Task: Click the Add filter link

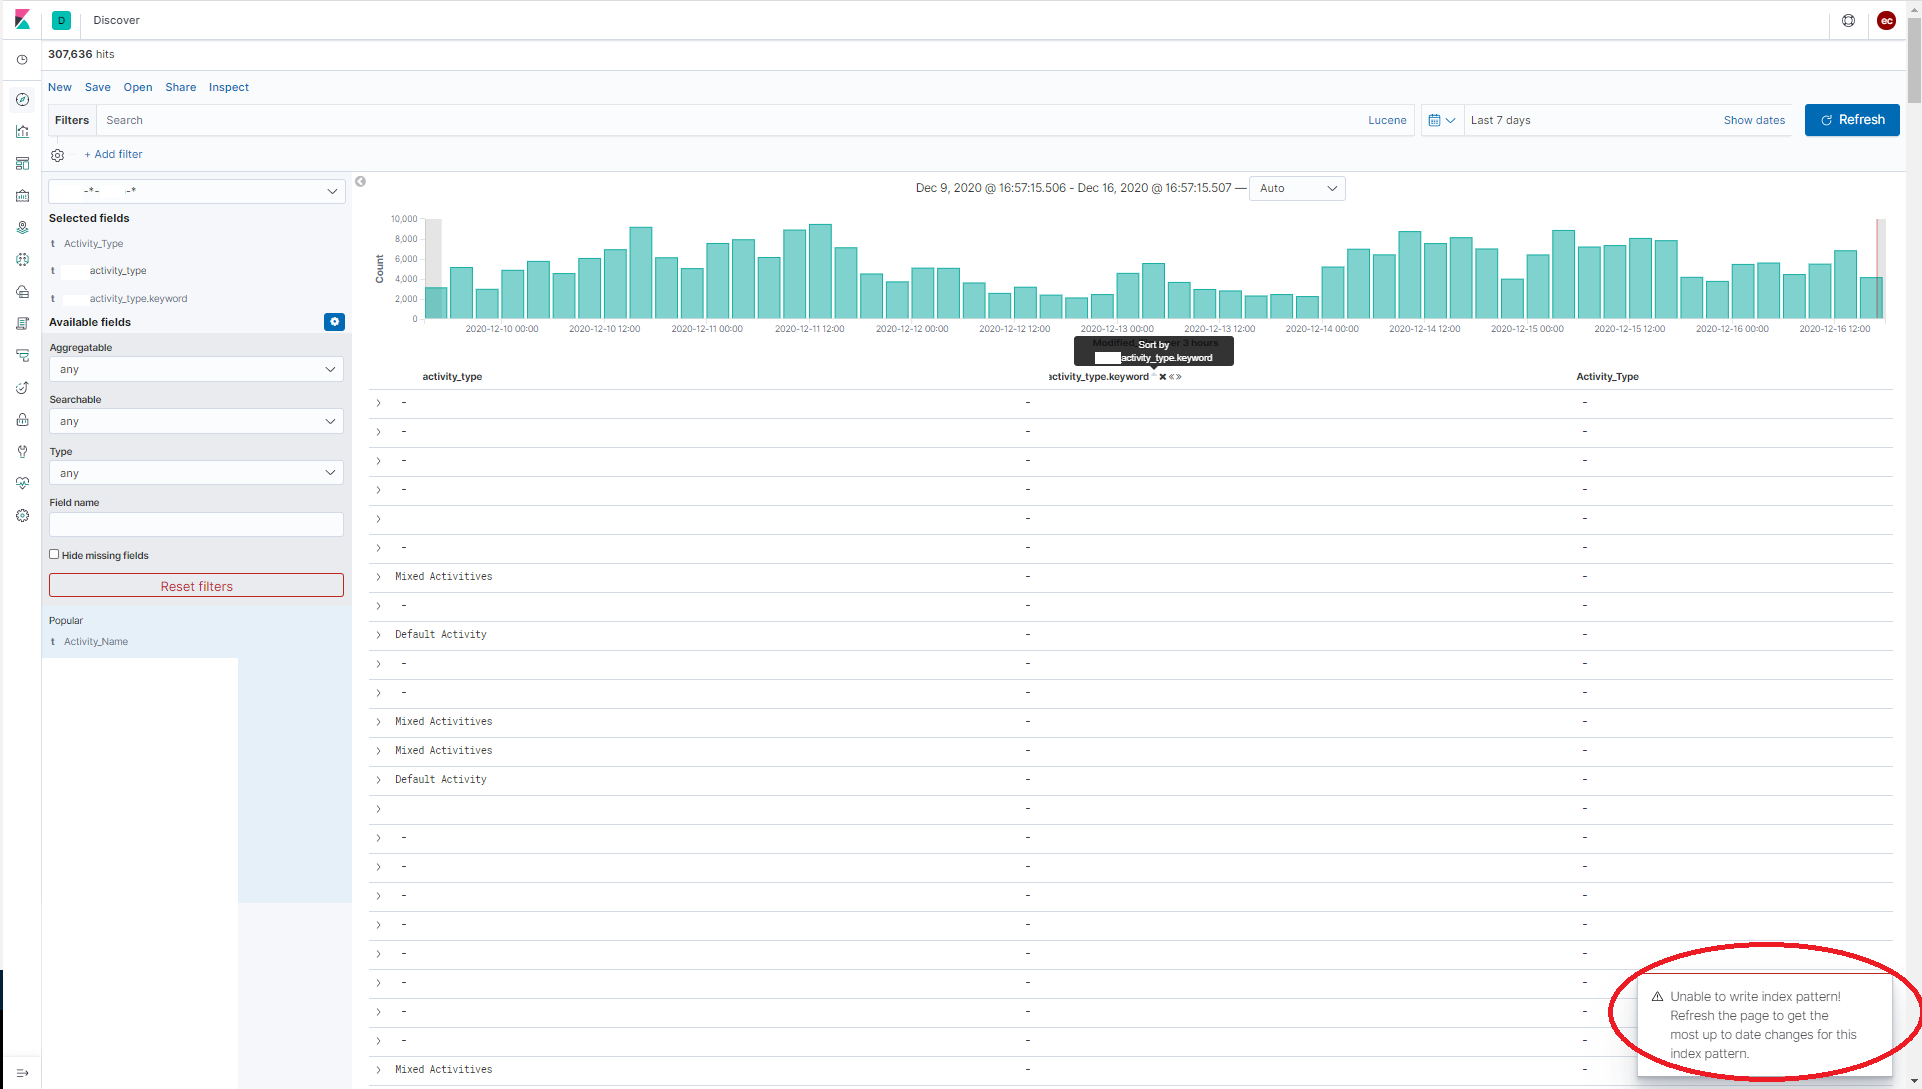Action: [x=113, y=154]
